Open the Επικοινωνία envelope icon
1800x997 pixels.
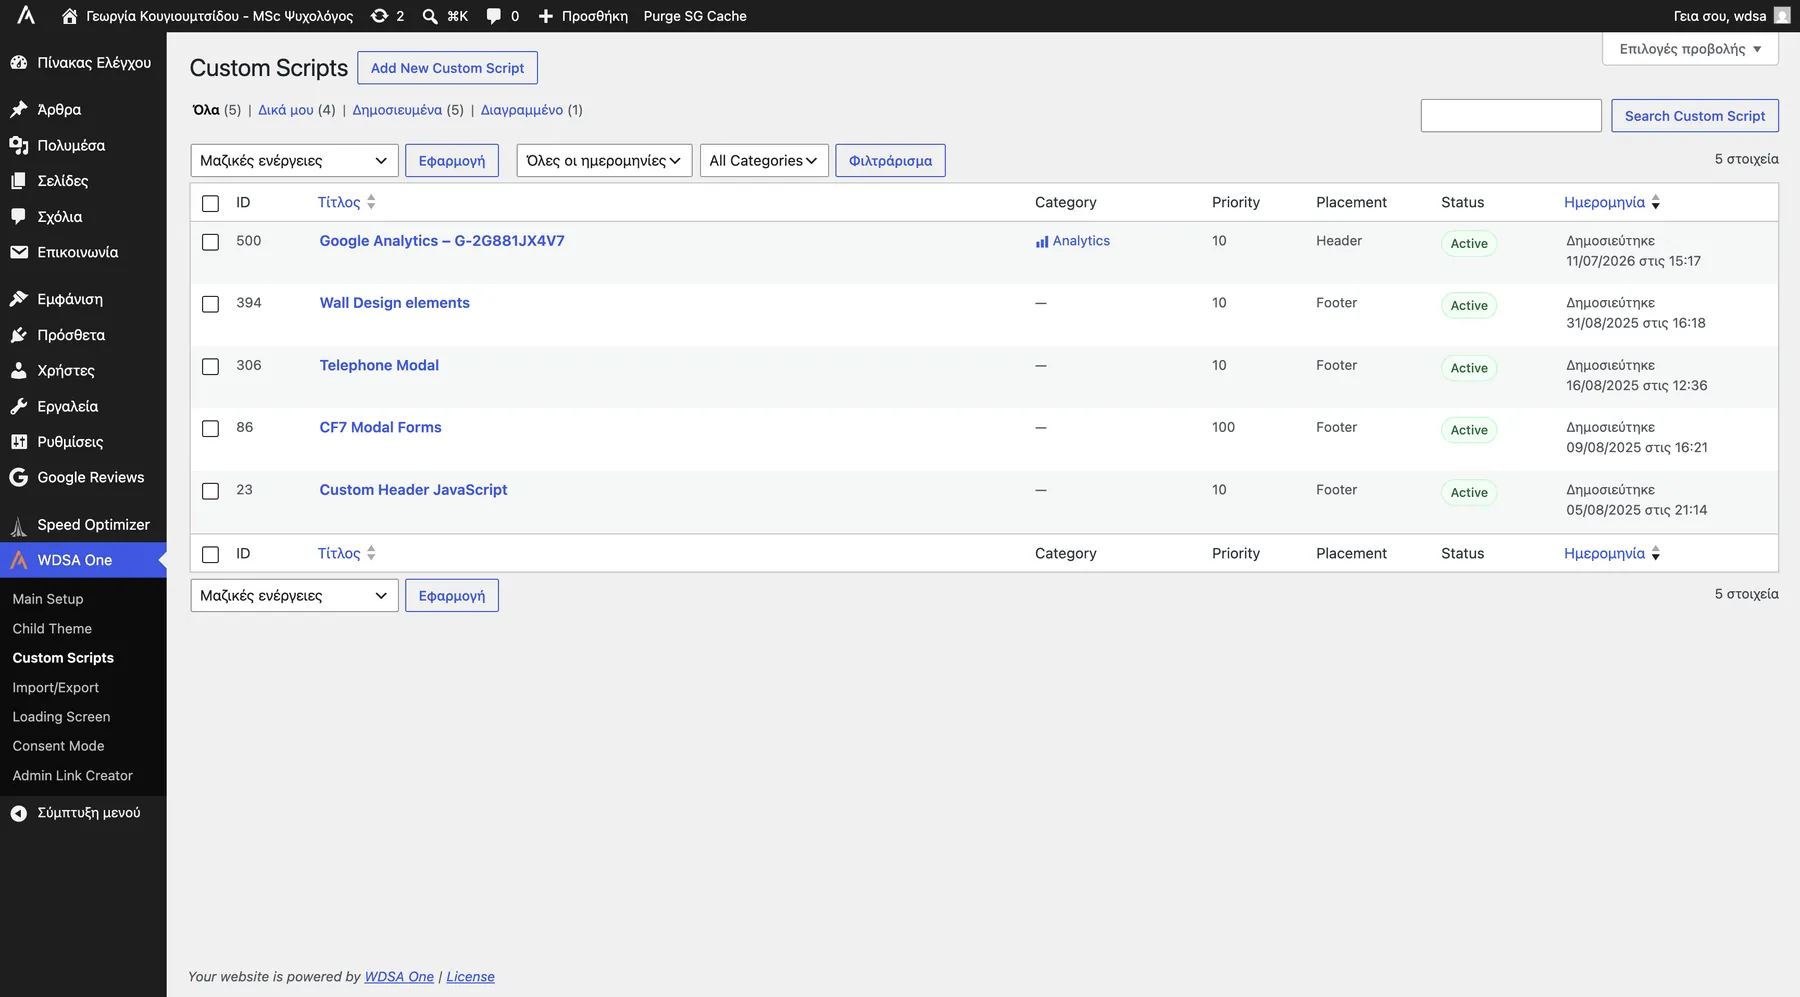19,252
